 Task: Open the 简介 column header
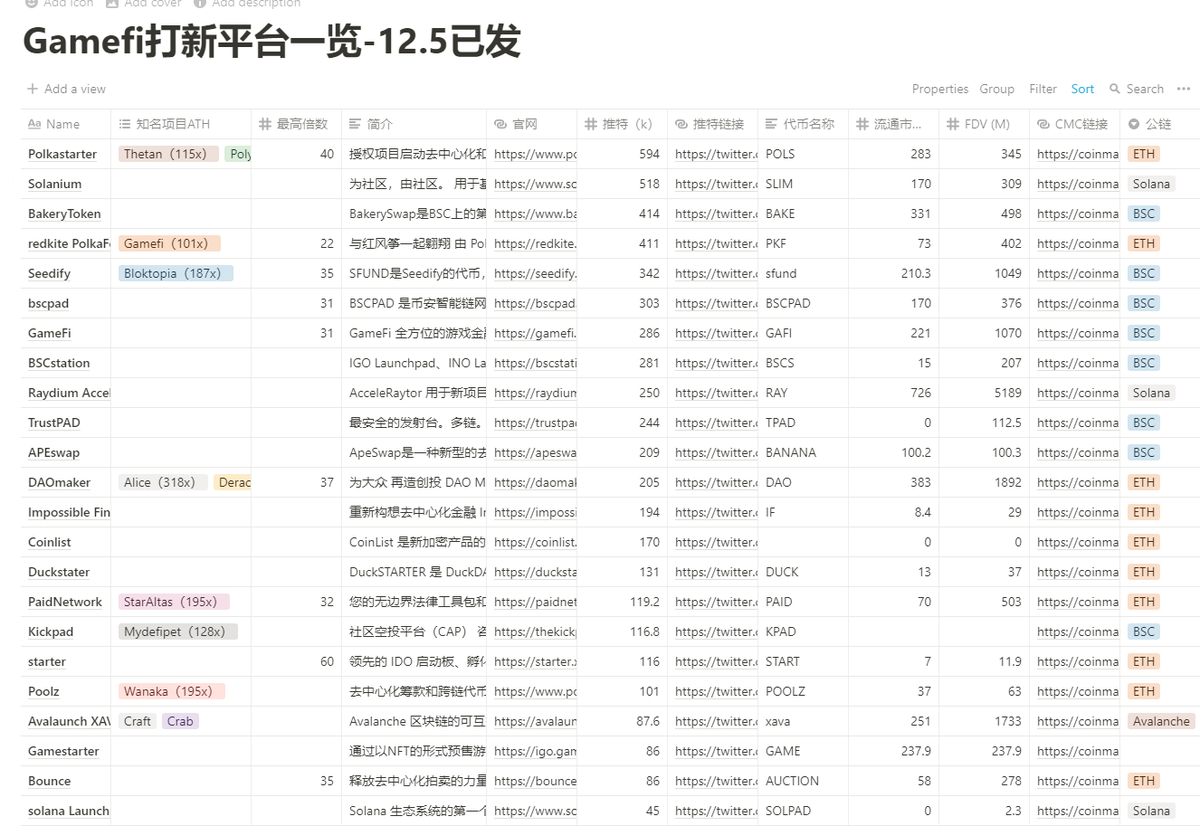414,124
